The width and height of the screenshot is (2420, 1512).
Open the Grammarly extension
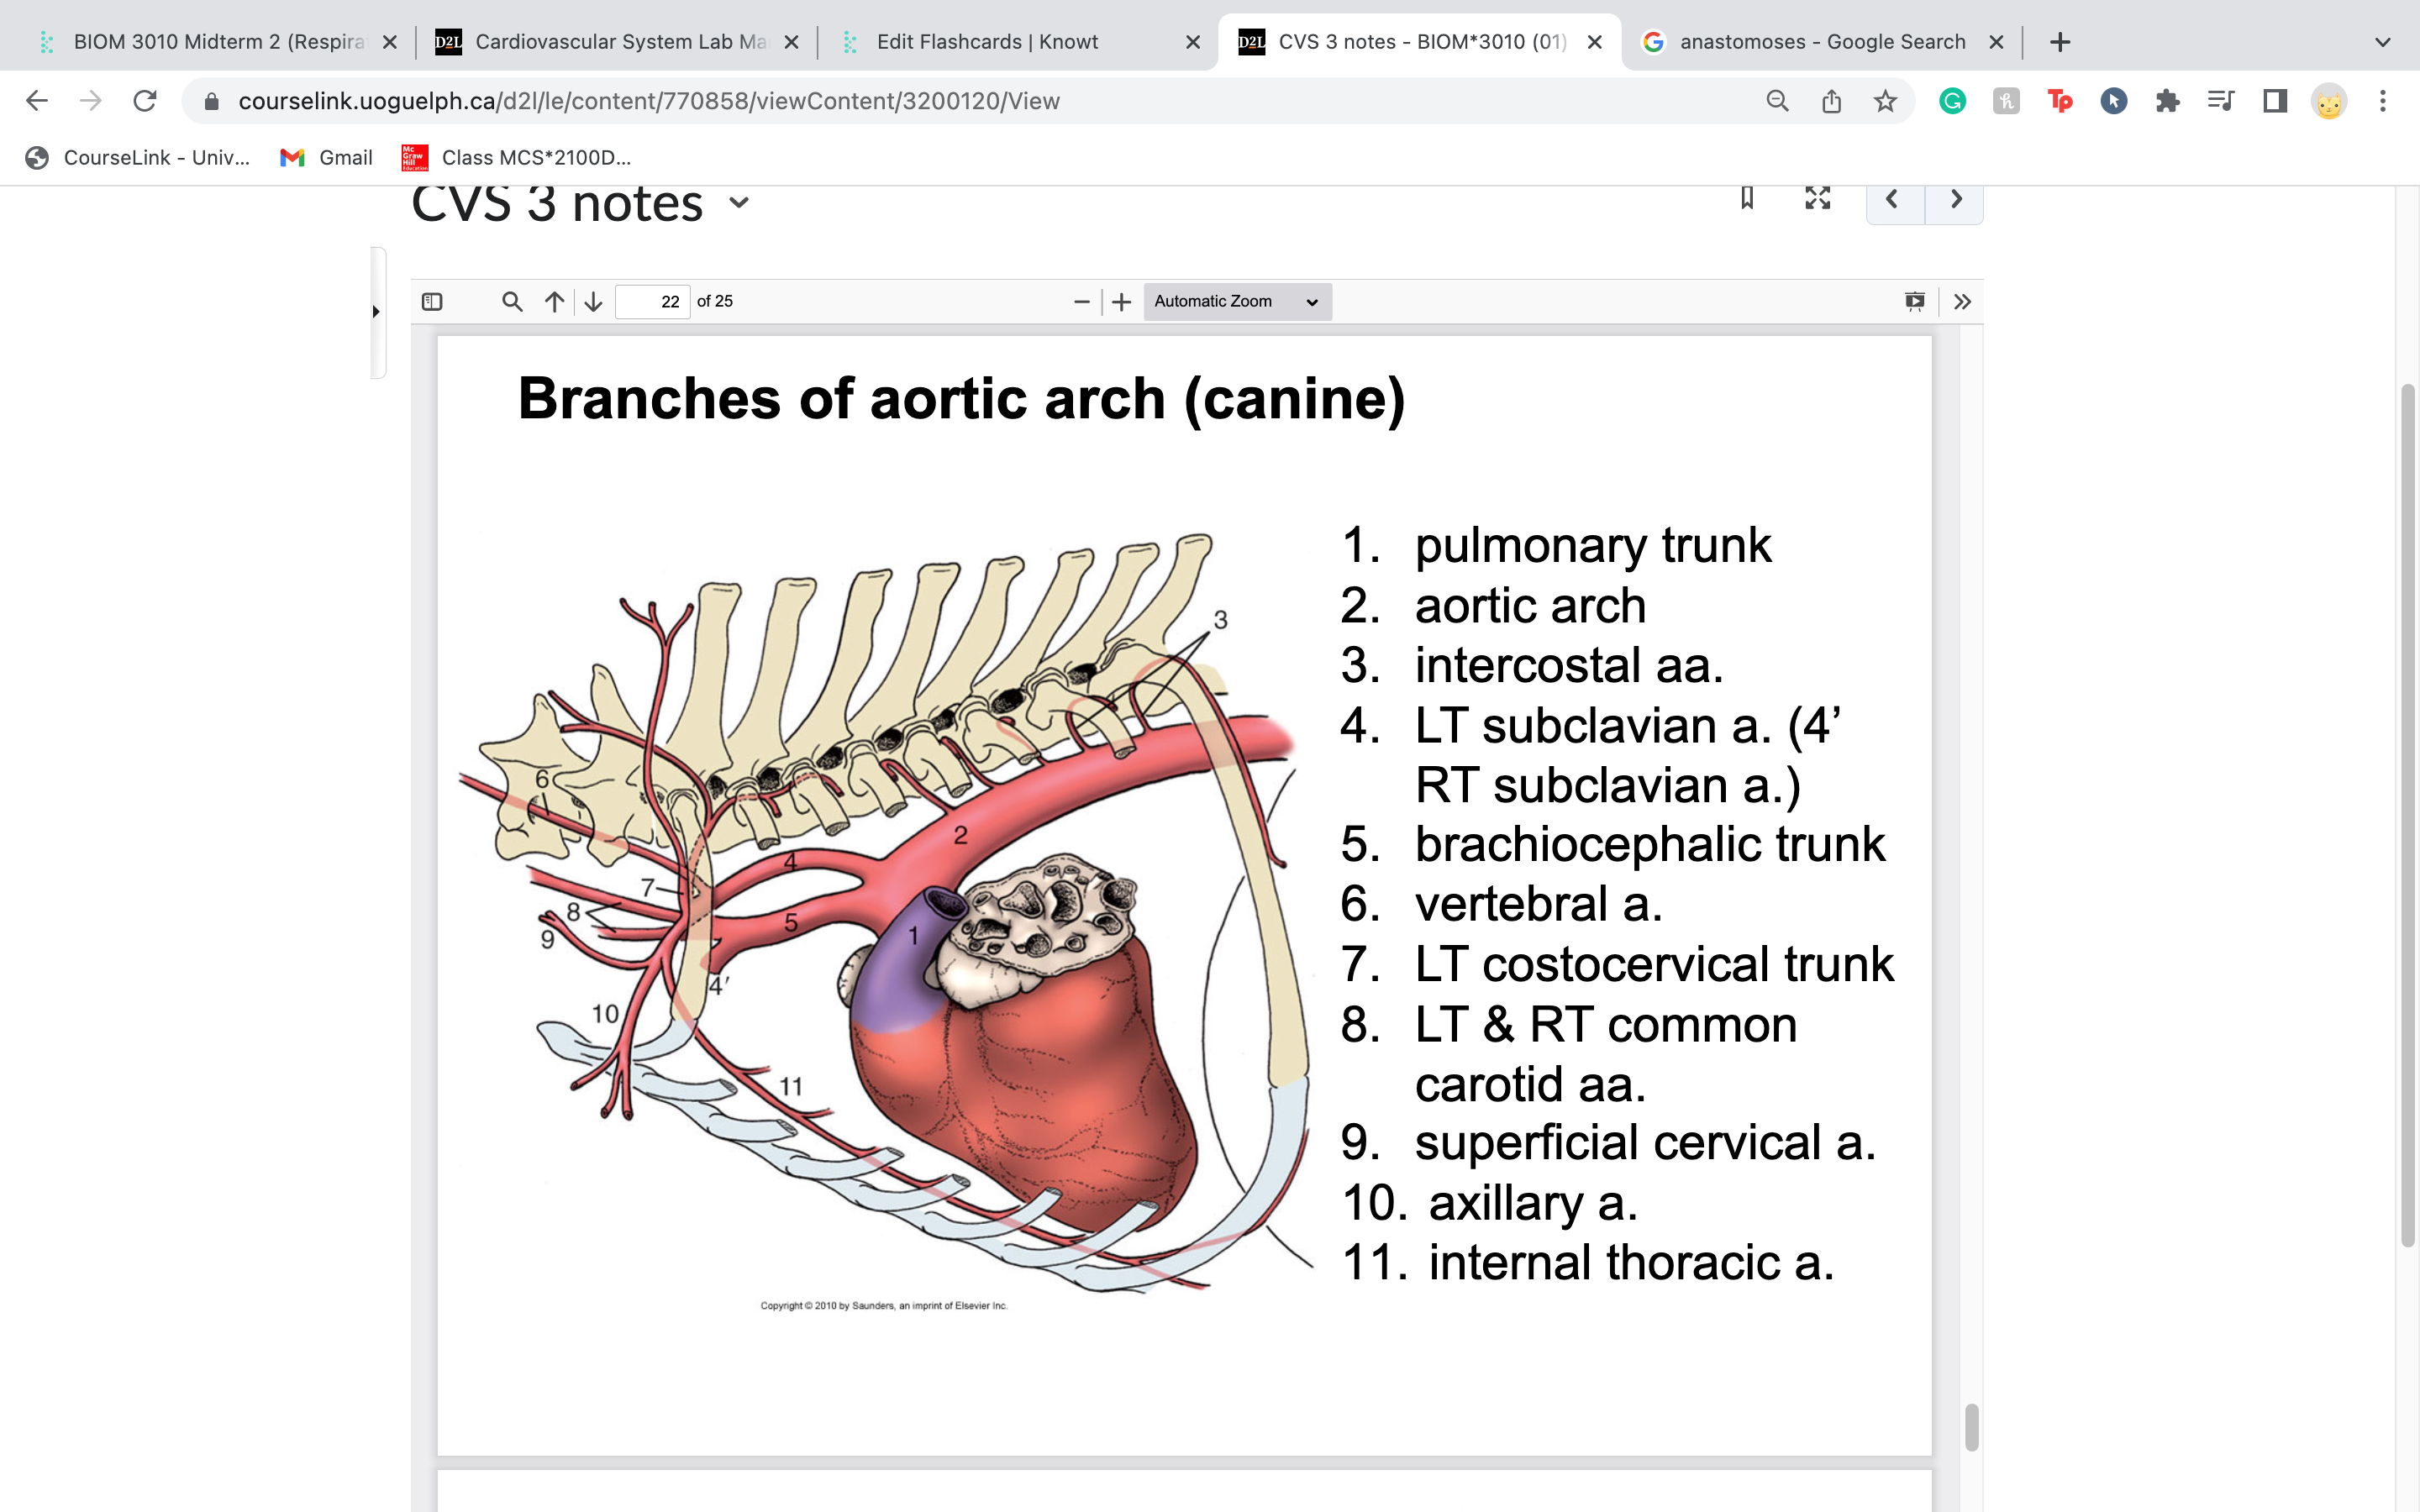click(x=1952, y=101)
